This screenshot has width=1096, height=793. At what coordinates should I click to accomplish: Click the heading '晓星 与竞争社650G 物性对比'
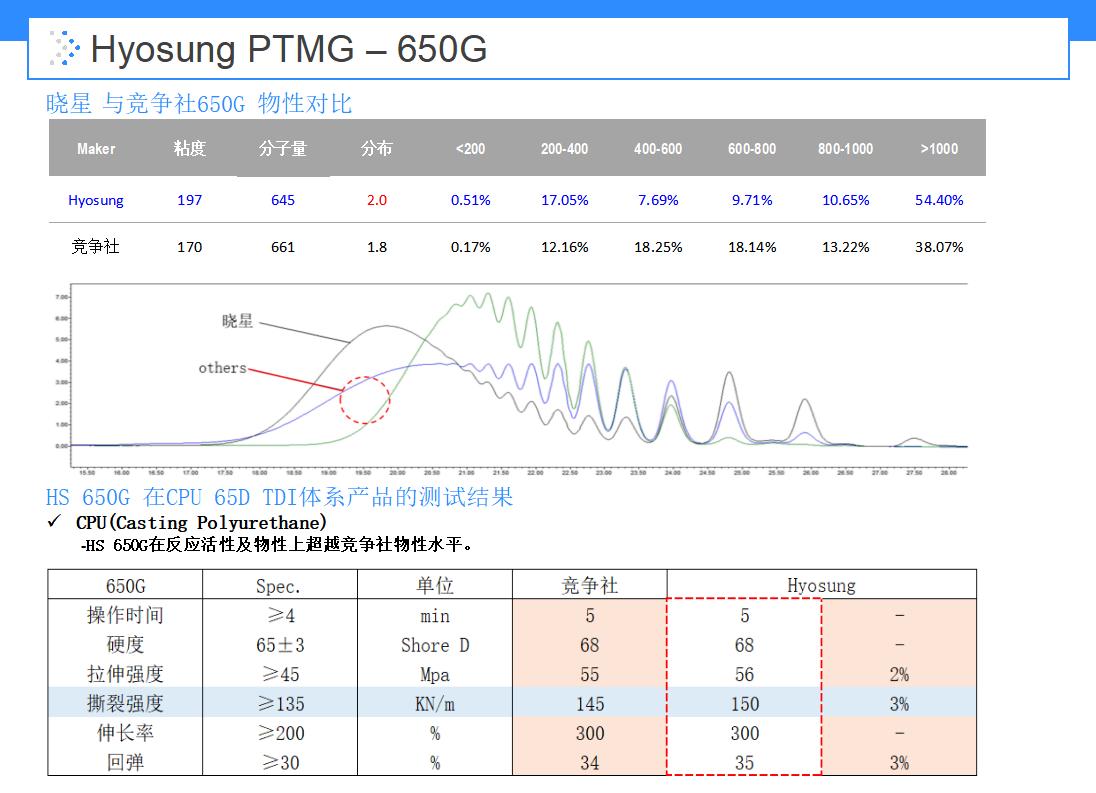click(199, 103)
